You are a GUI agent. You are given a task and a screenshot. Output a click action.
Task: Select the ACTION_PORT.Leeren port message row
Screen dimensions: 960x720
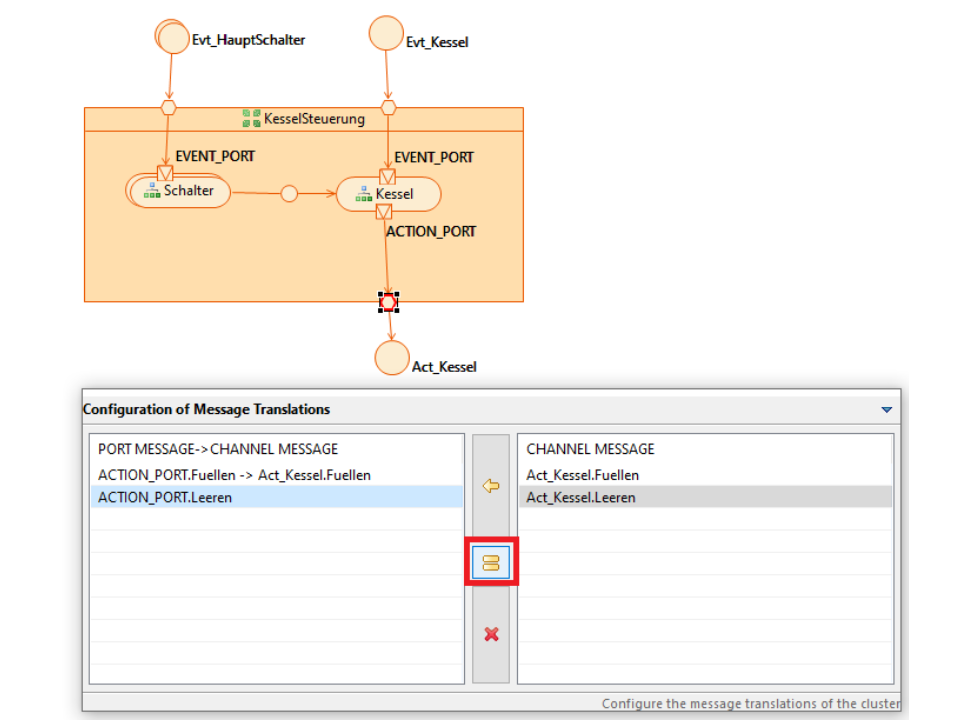pyautogui.click(x=165, y=497)
